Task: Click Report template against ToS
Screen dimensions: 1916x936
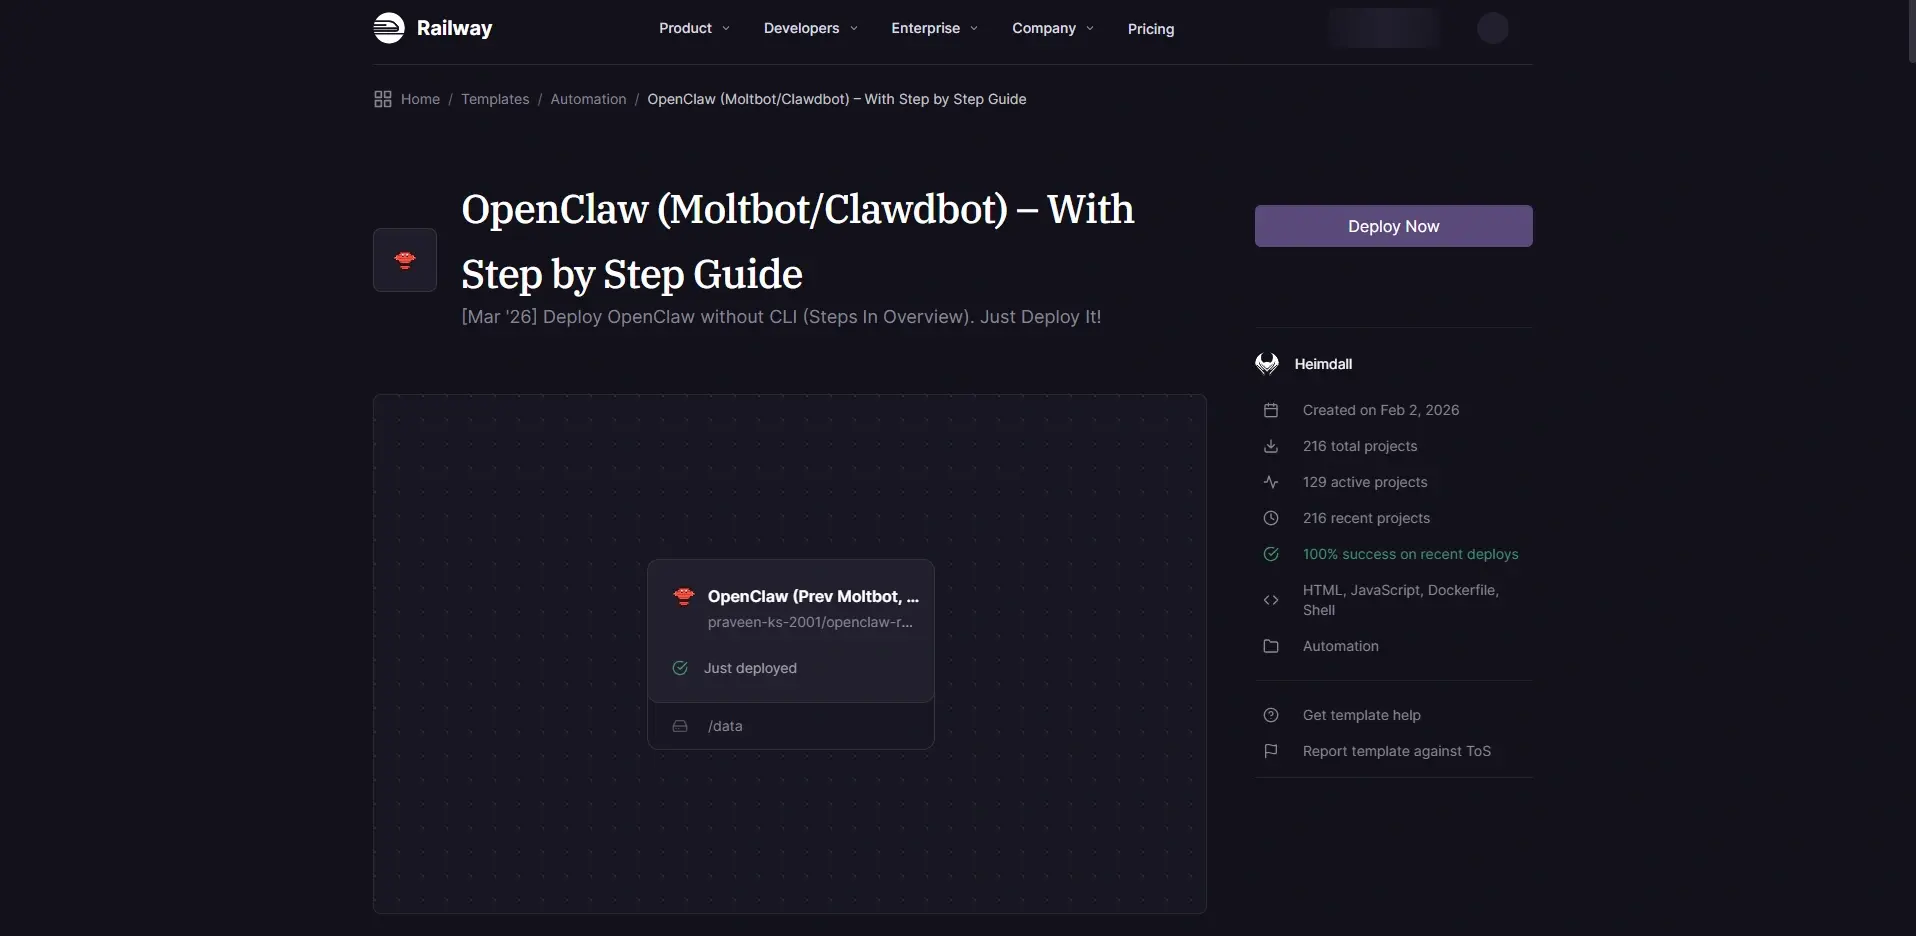Action: (1394, 750)
